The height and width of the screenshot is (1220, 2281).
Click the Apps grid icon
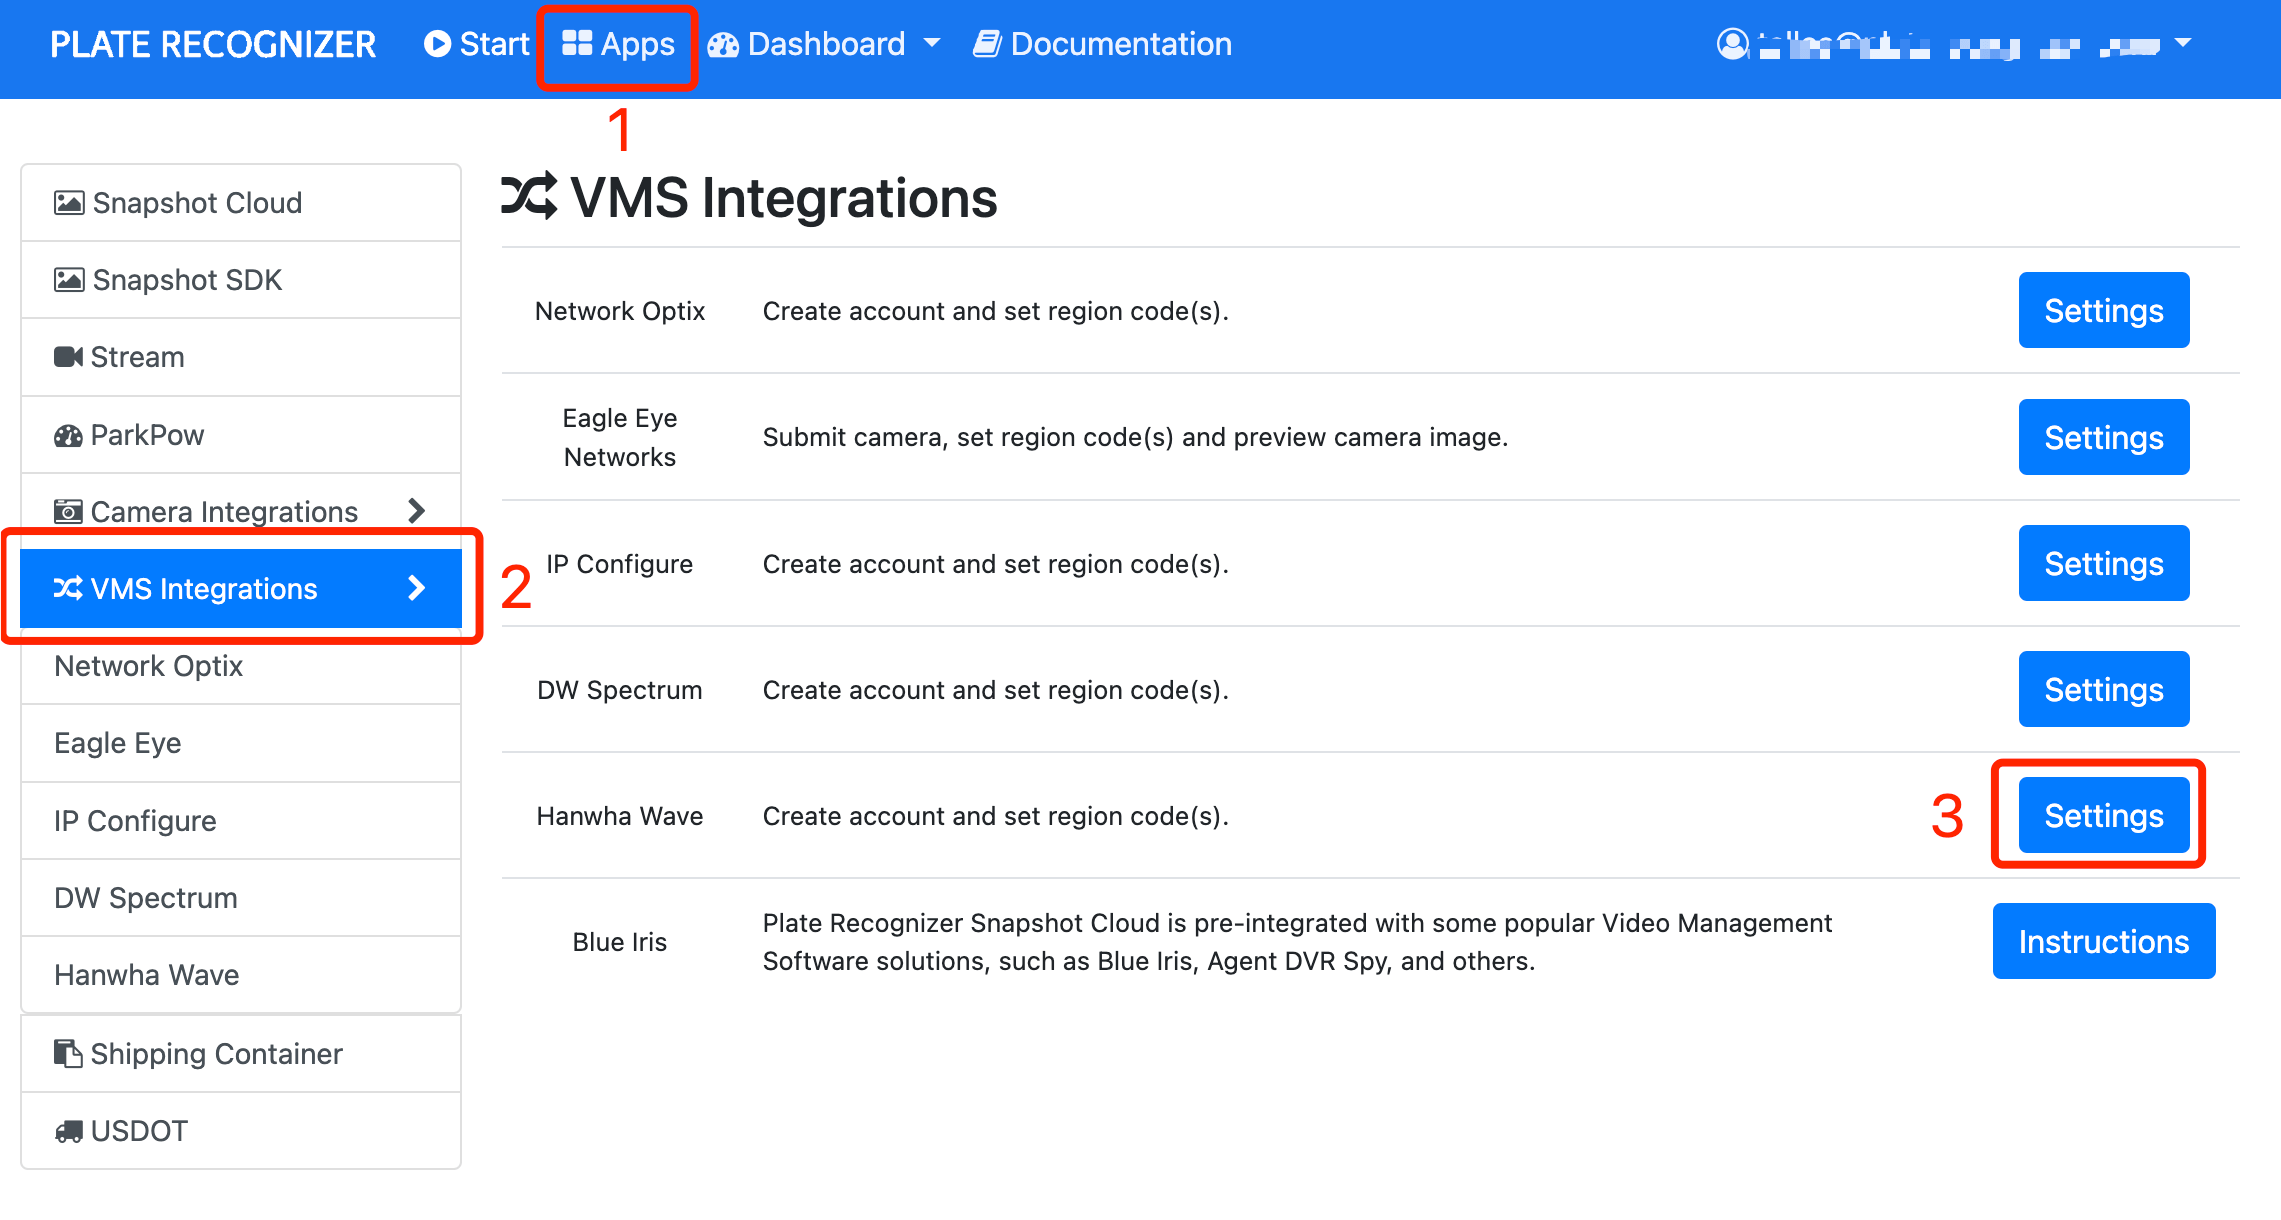(x=577, y=43)
